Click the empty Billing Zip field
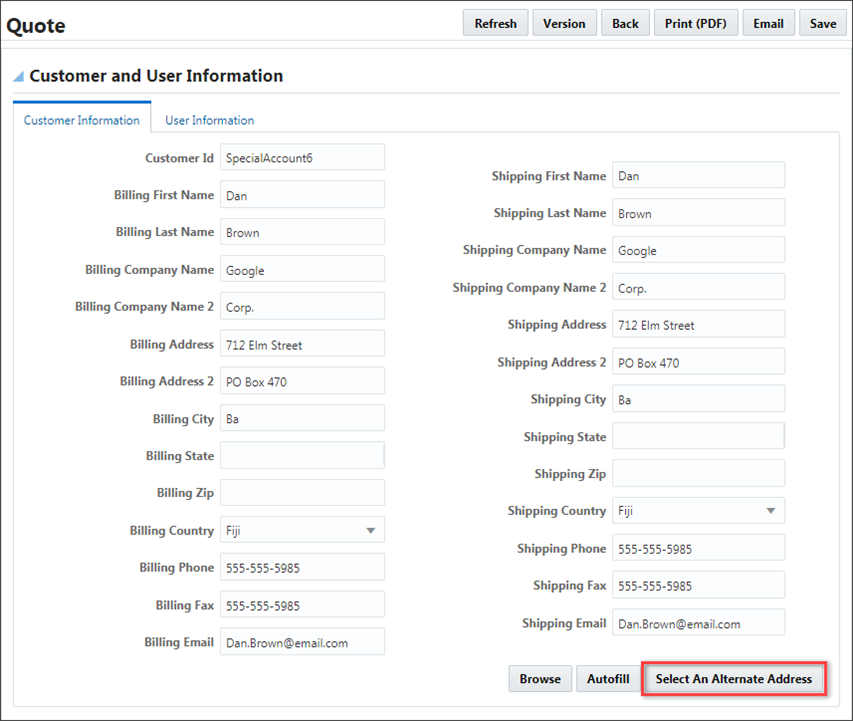 pyautogui.click(x=302, y=492)
